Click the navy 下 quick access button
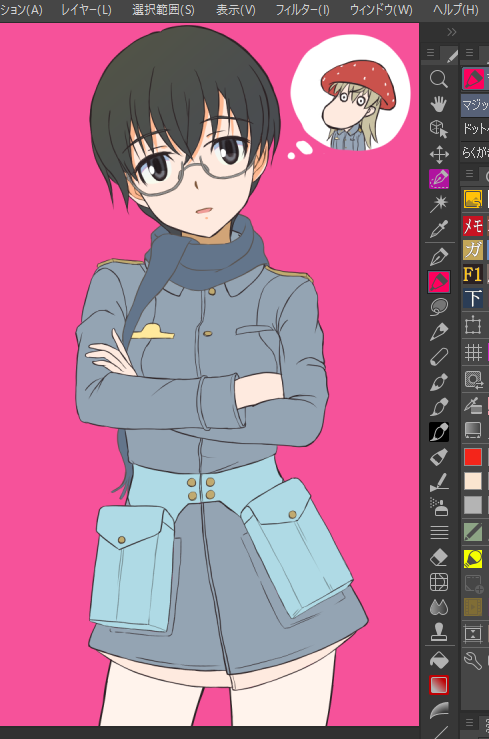Image resolution: width=489 pixels, height=739 pixels. pos(473,299)
